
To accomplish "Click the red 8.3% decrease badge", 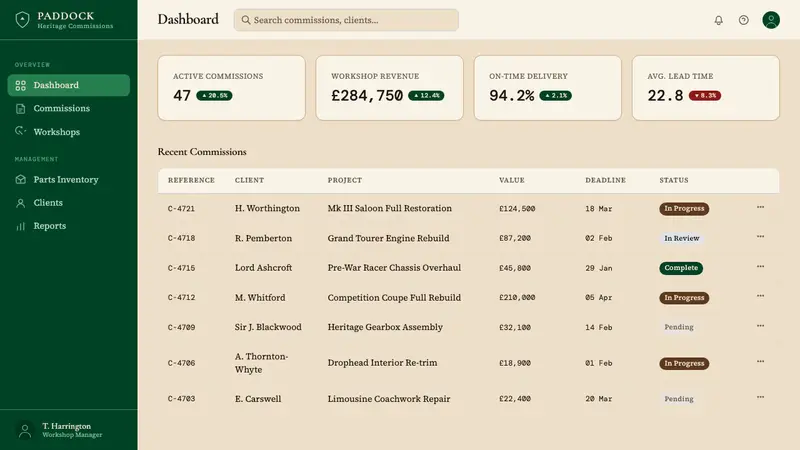I will point(705,95).
